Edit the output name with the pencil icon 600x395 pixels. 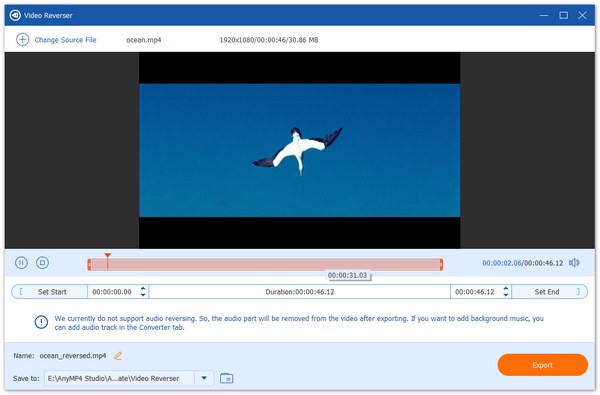tap(118, 356)
